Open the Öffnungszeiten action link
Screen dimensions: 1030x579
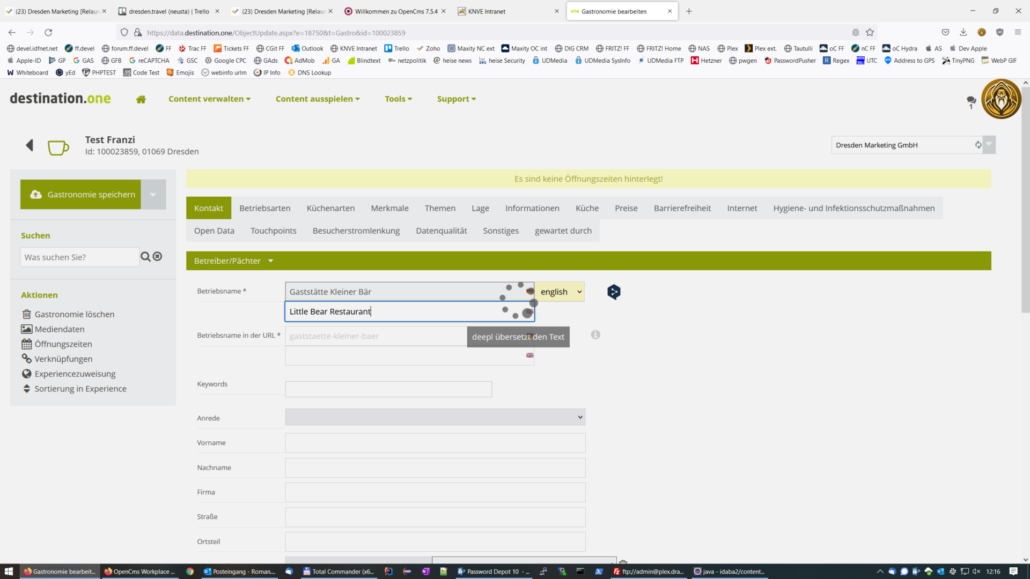63,344
